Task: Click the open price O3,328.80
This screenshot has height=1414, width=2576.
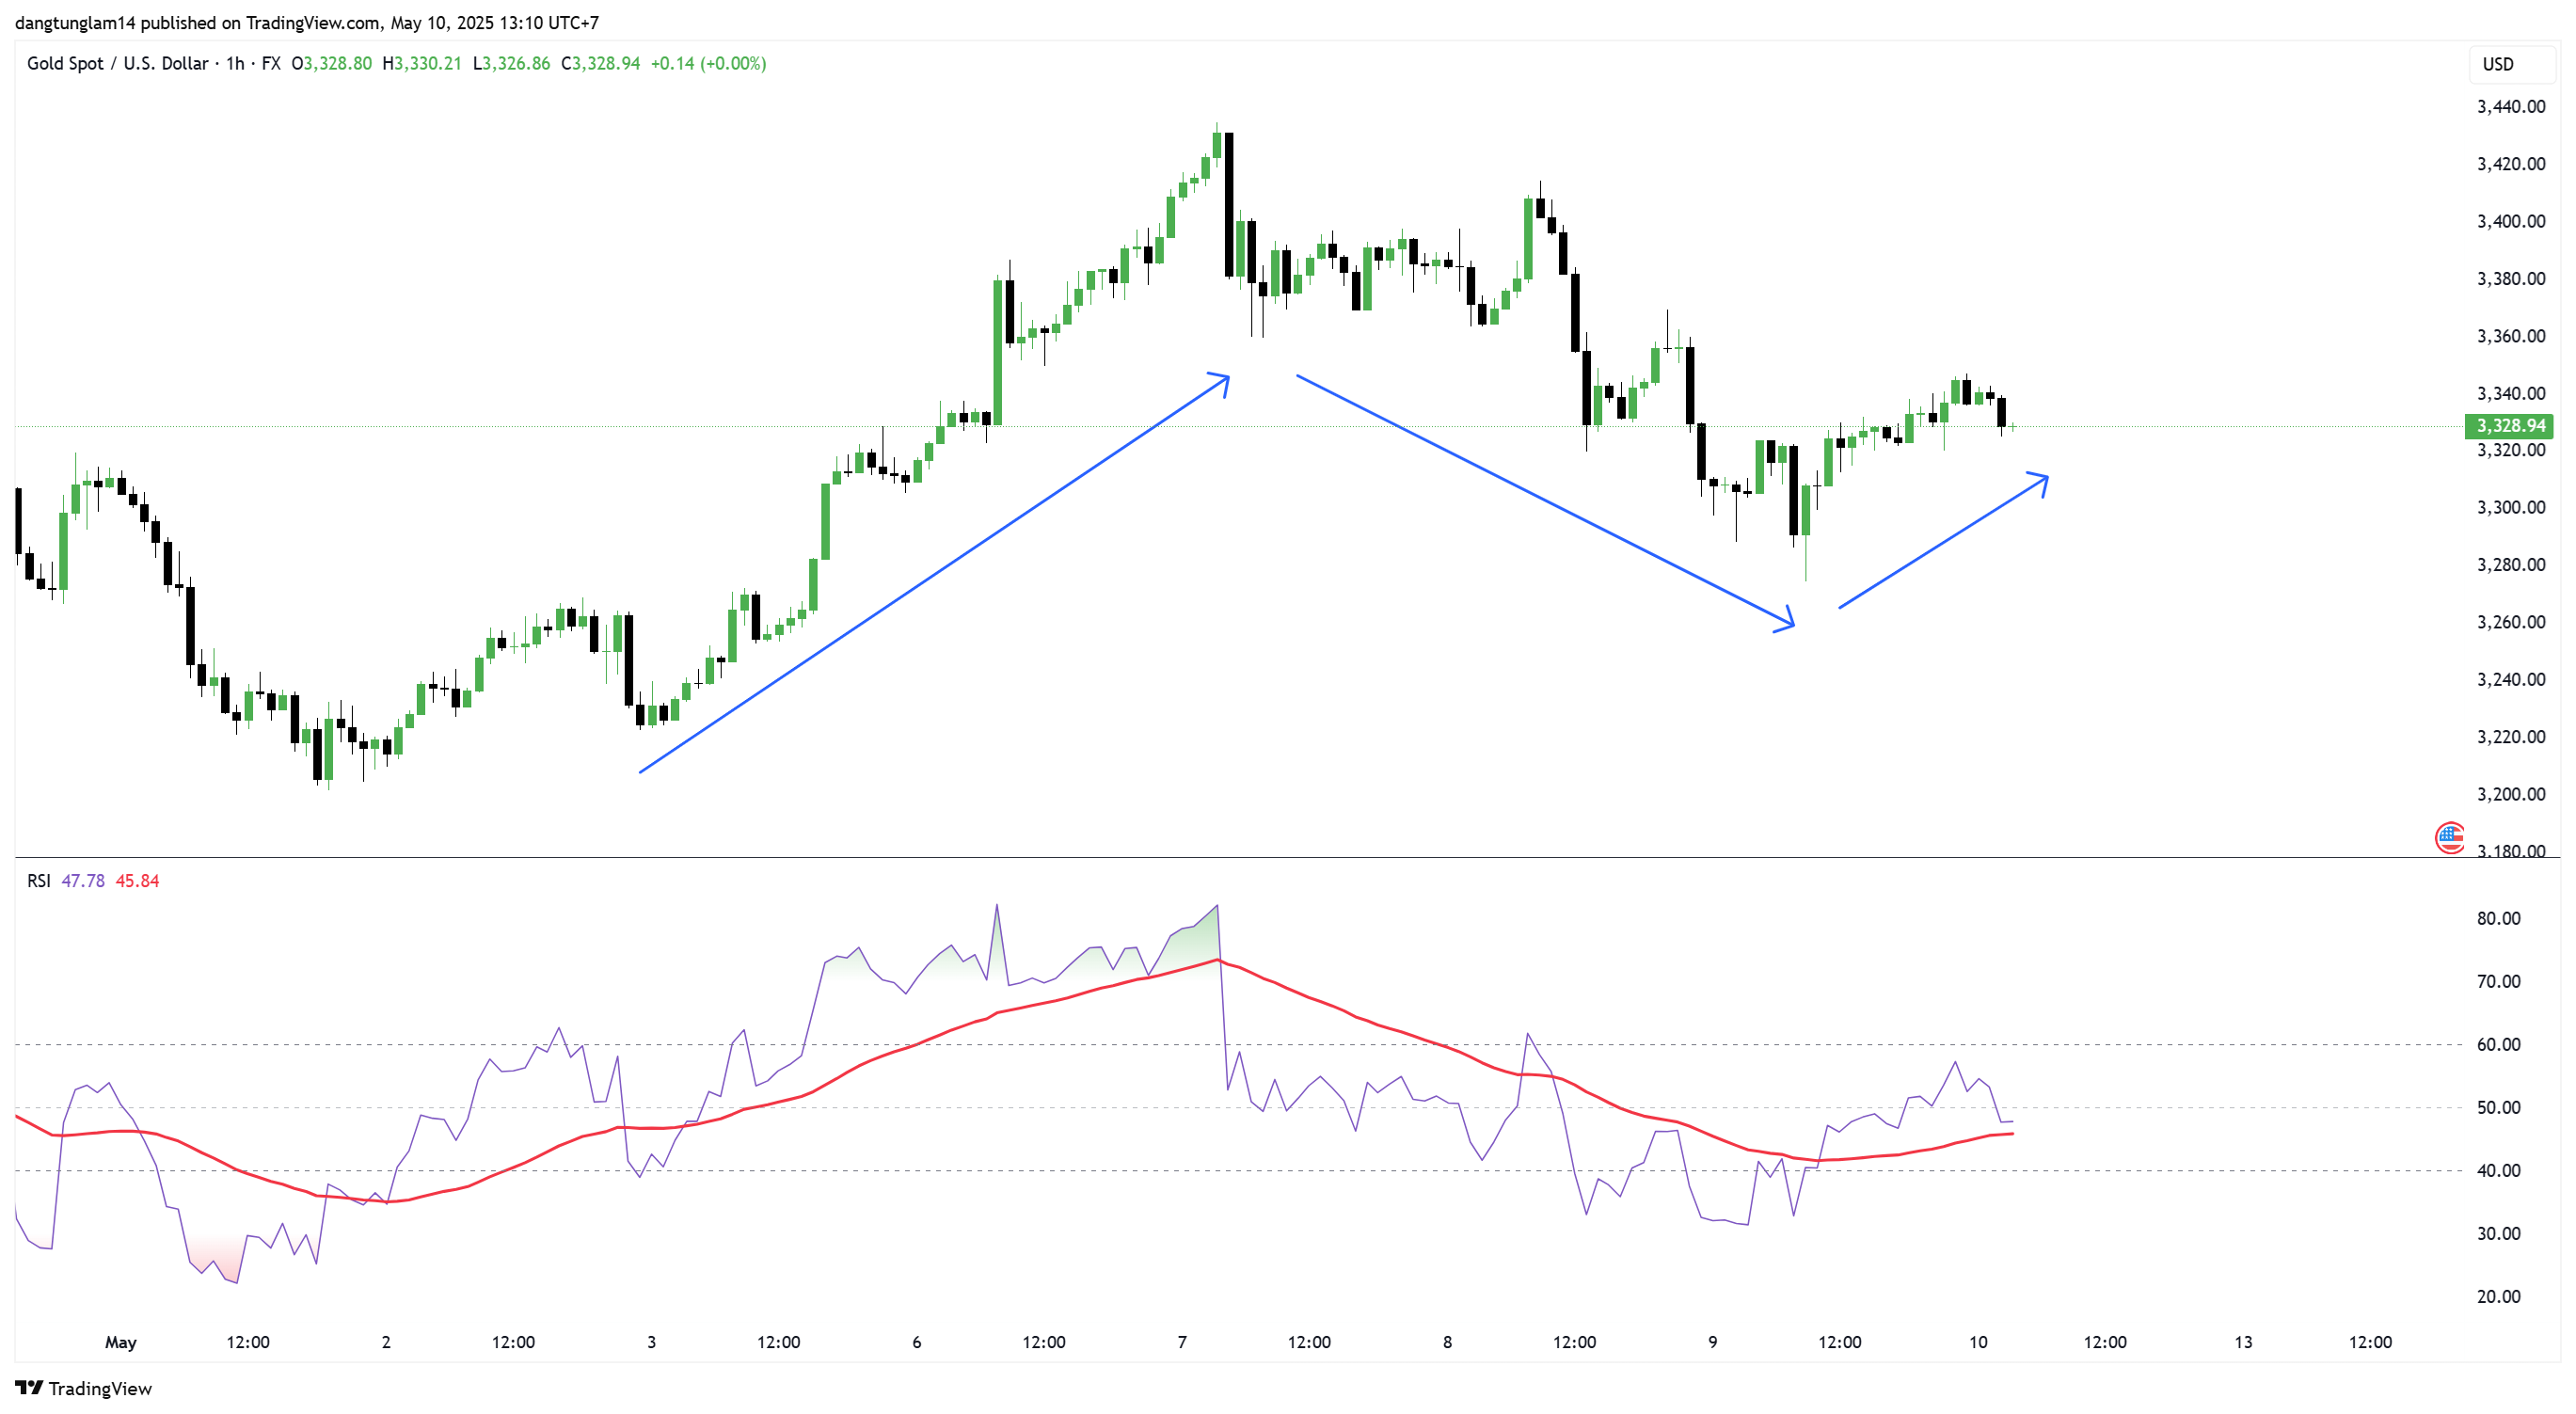Action: [x=331, y=63]
